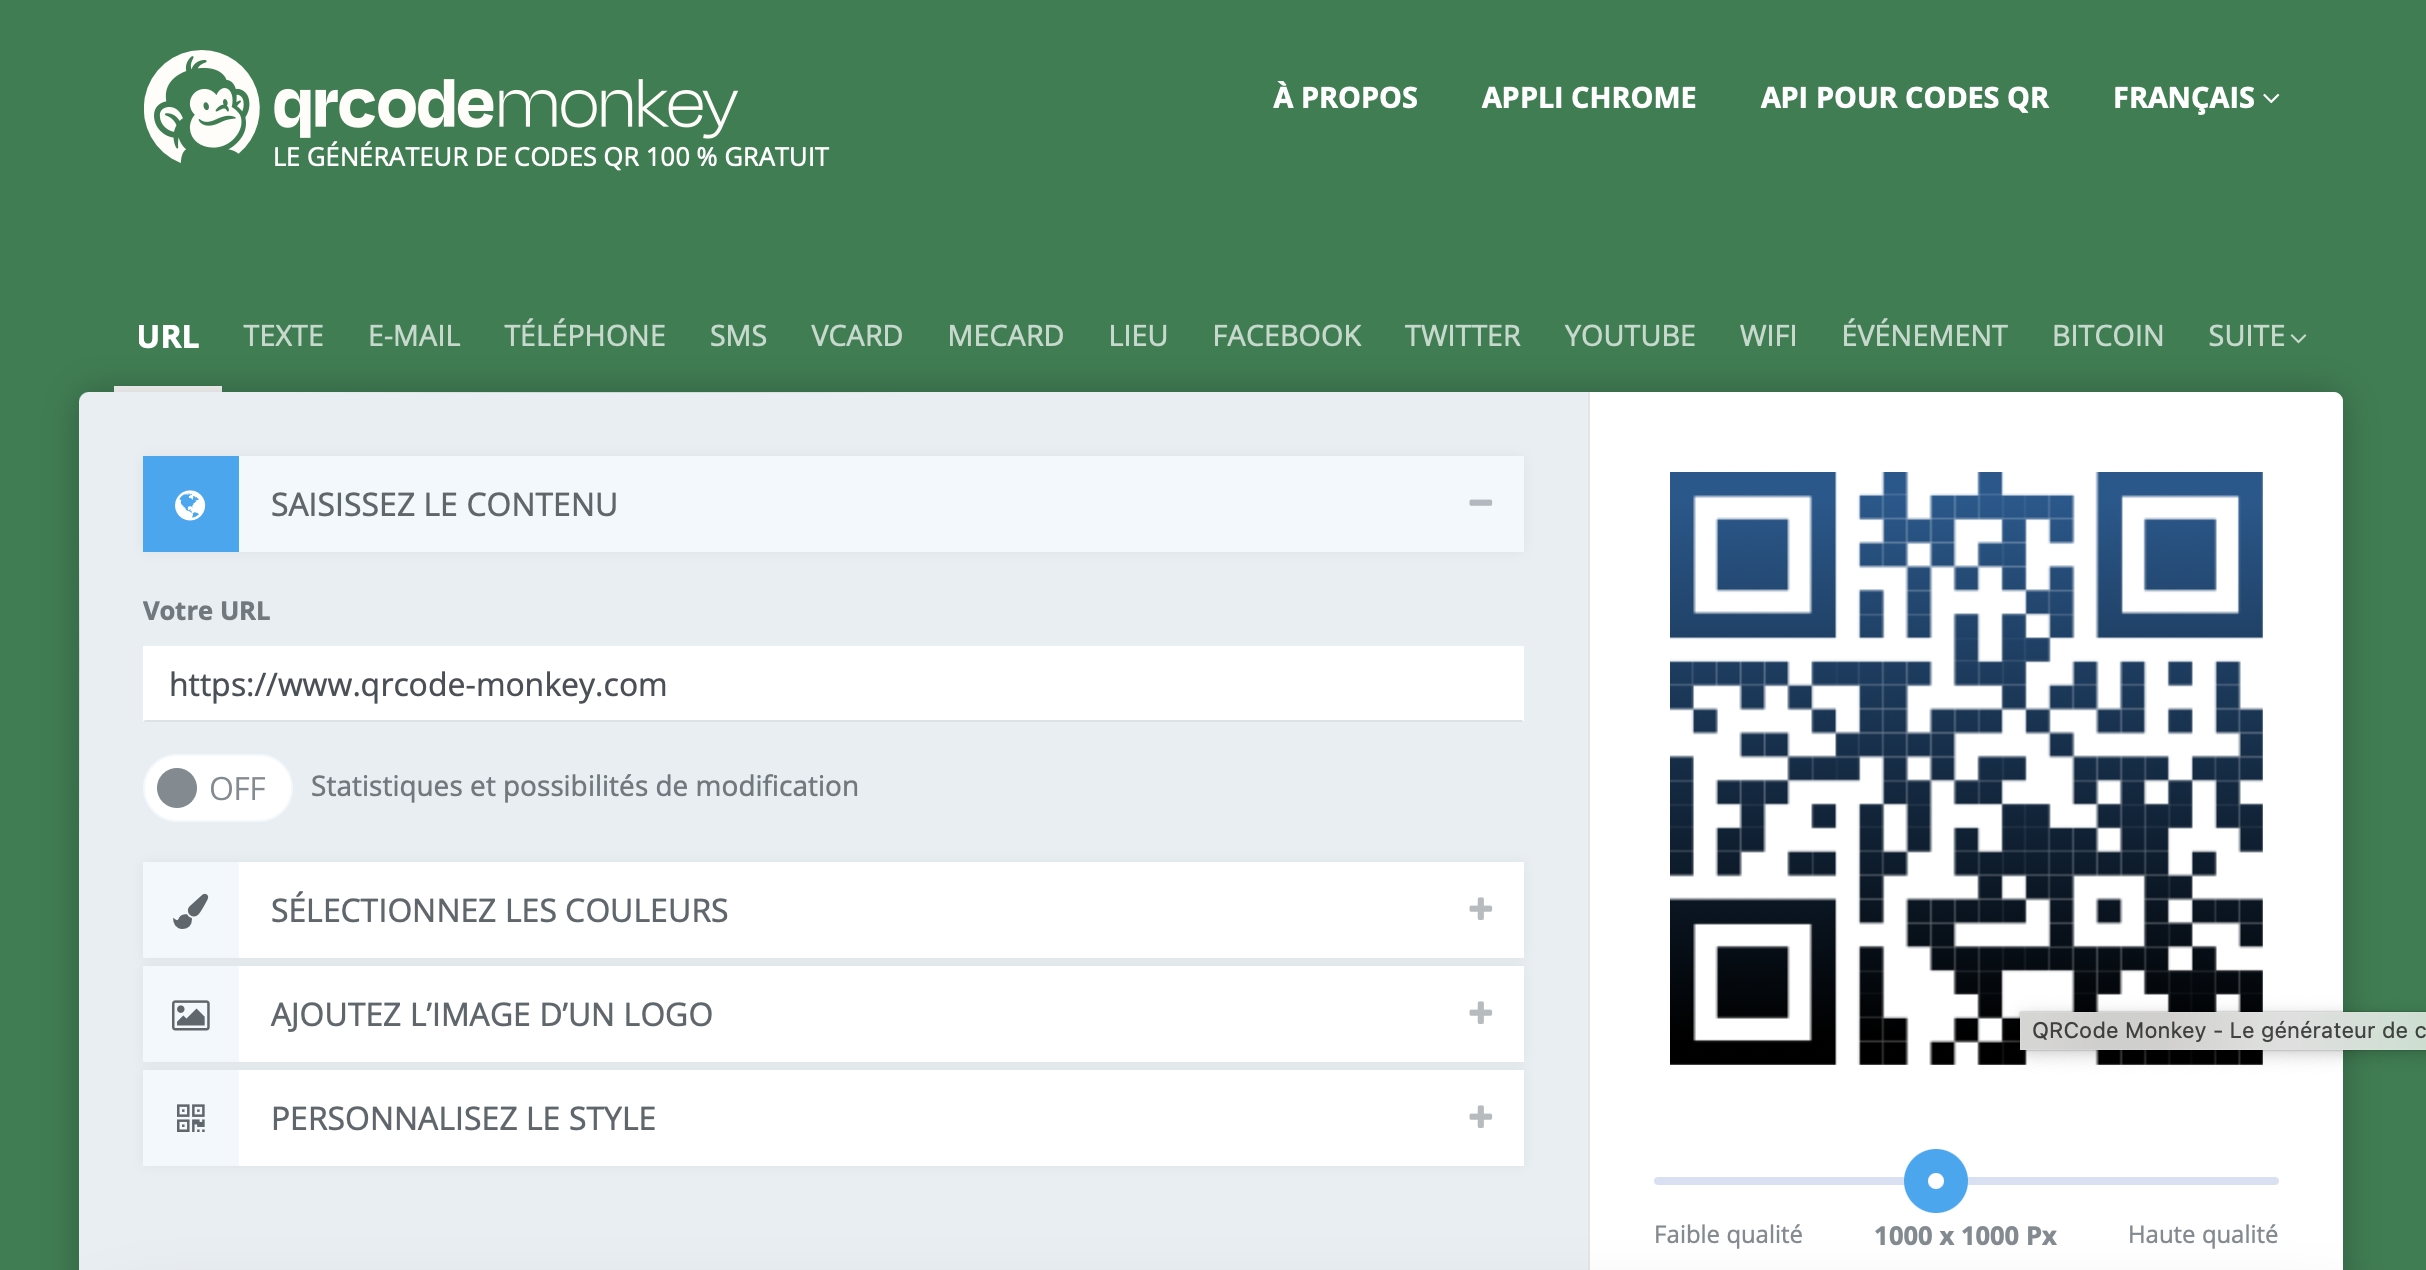Click the Haute qualité label
Image resolution: width=2426 pixels, height=1270 pixels.
tap(2203, 1235)
